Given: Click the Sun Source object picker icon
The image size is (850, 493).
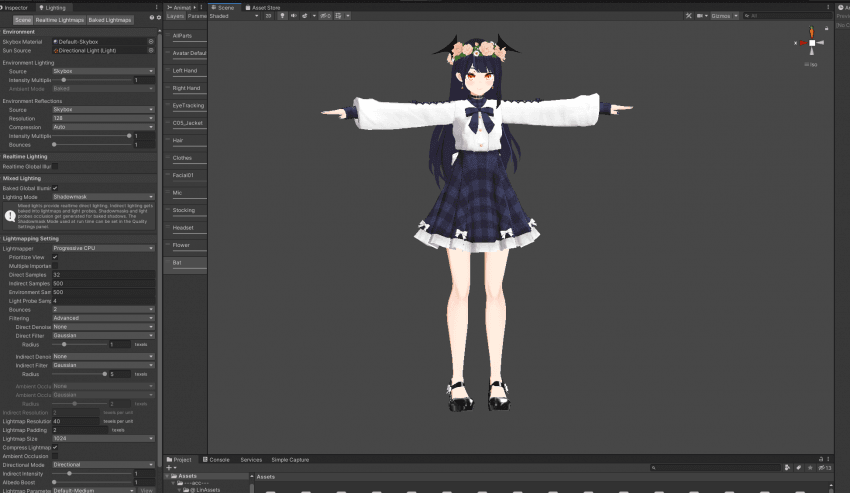Looking at the screenshot, I should (151, 49).
